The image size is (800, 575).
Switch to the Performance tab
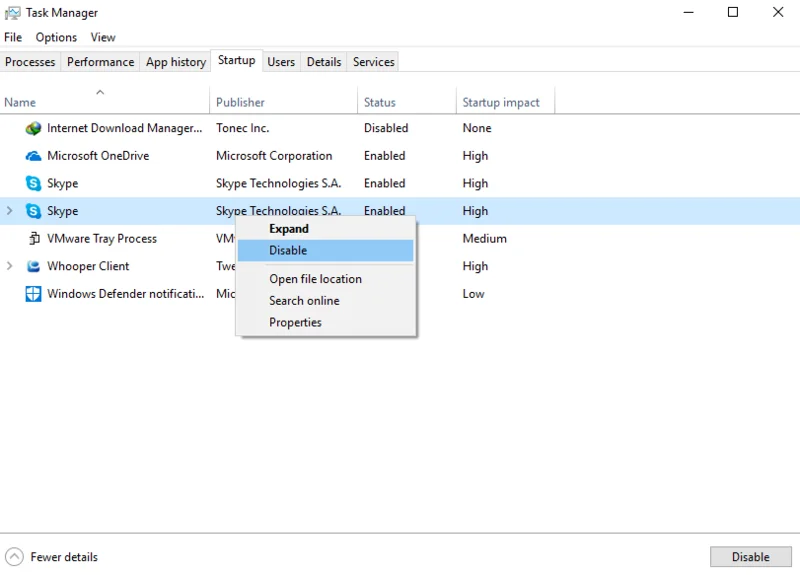[101, 62]
